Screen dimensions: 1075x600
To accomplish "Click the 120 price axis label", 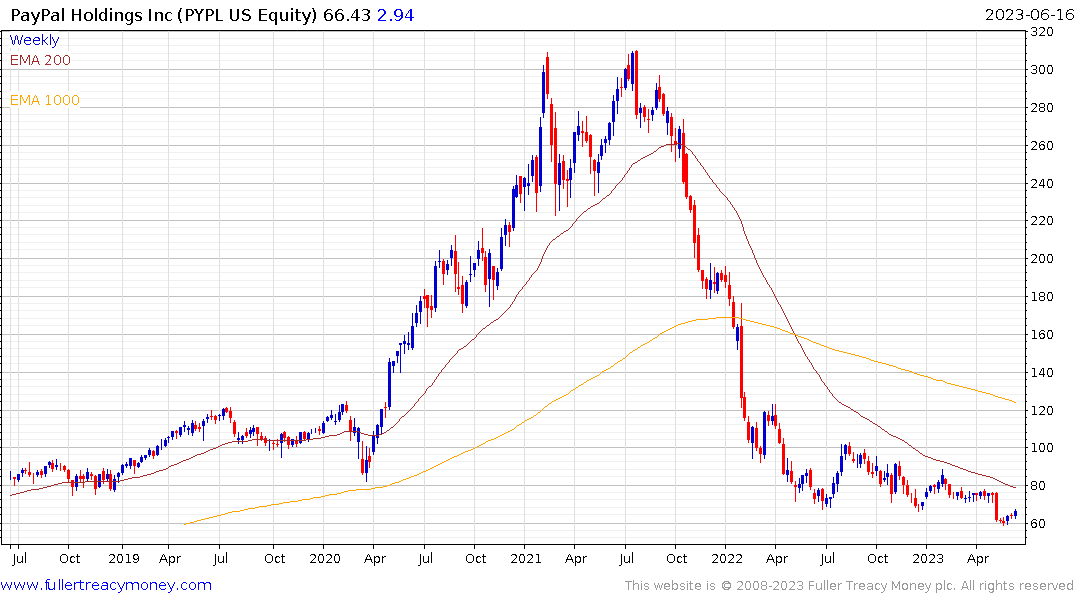I will (1042, 410).
